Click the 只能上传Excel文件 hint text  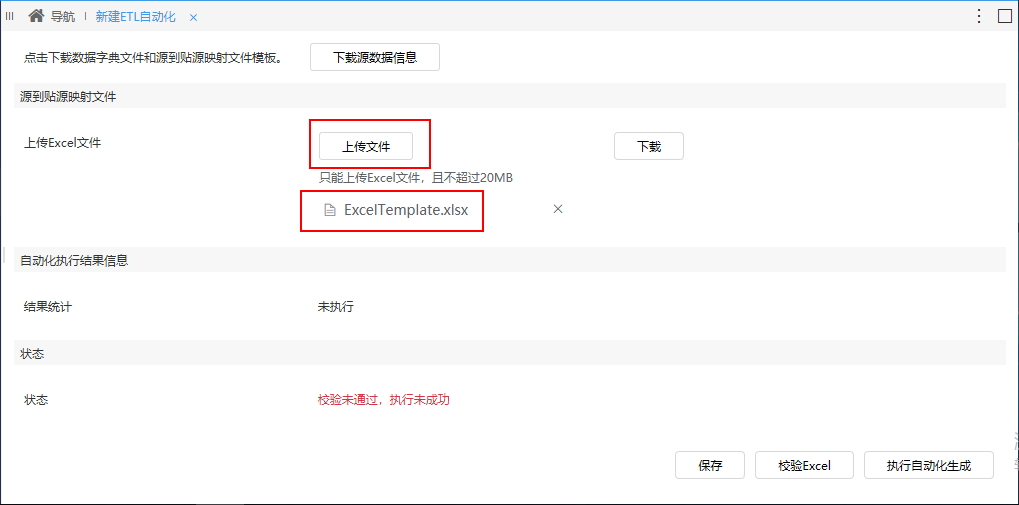point(416,177)
